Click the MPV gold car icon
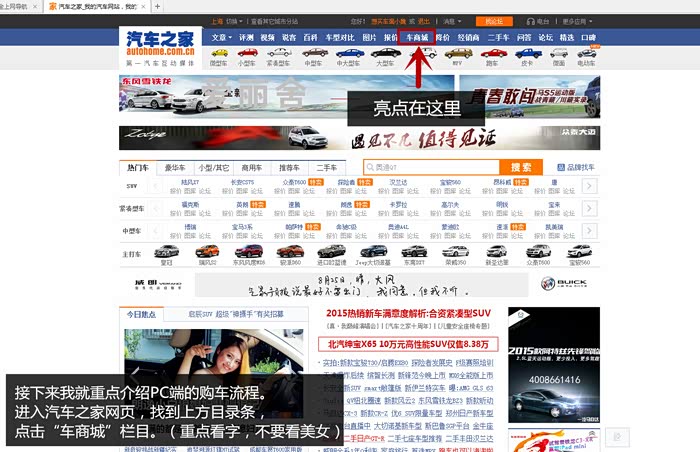 pyautogui.click(x=458, y=54)
